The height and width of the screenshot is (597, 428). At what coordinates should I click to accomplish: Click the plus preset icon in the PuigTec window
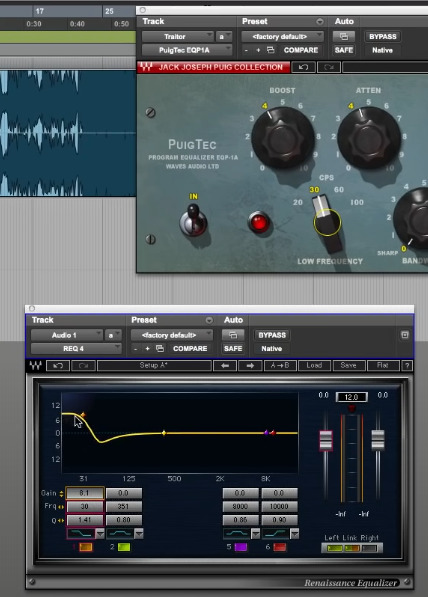(258, 50)
